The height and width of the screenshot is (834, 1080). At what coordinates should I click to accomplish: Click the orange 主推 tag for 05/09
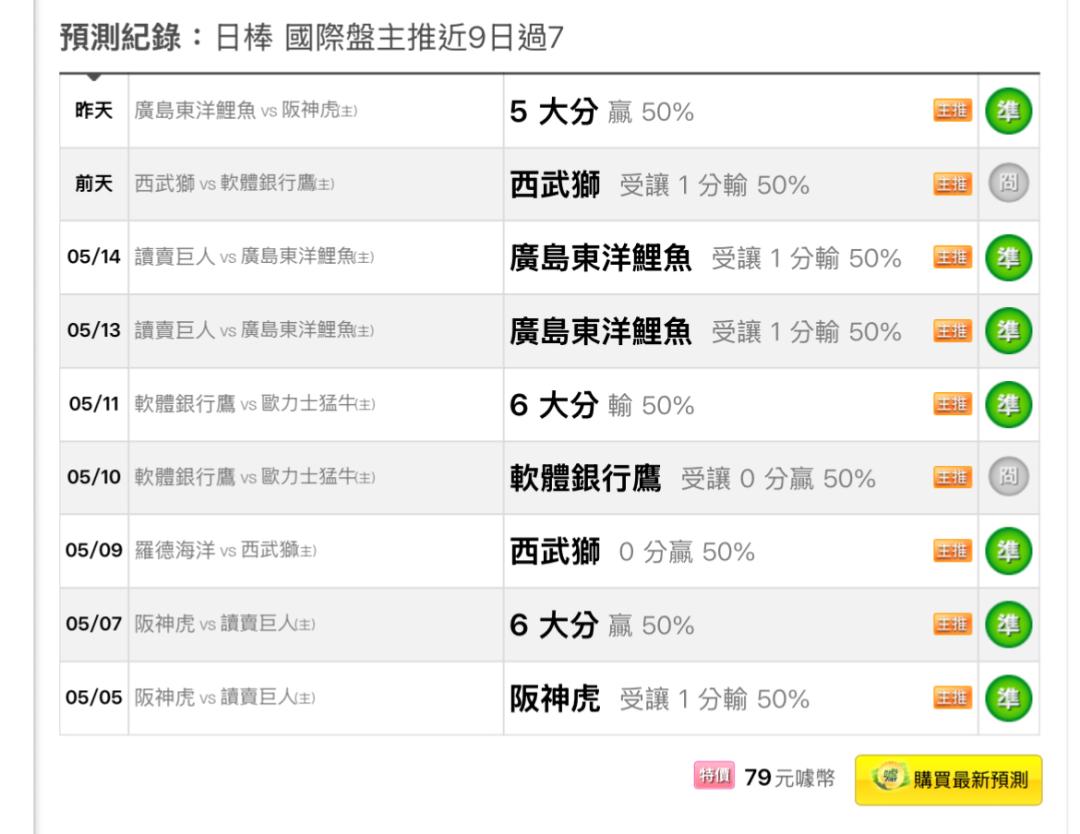(x=952, y=551)
